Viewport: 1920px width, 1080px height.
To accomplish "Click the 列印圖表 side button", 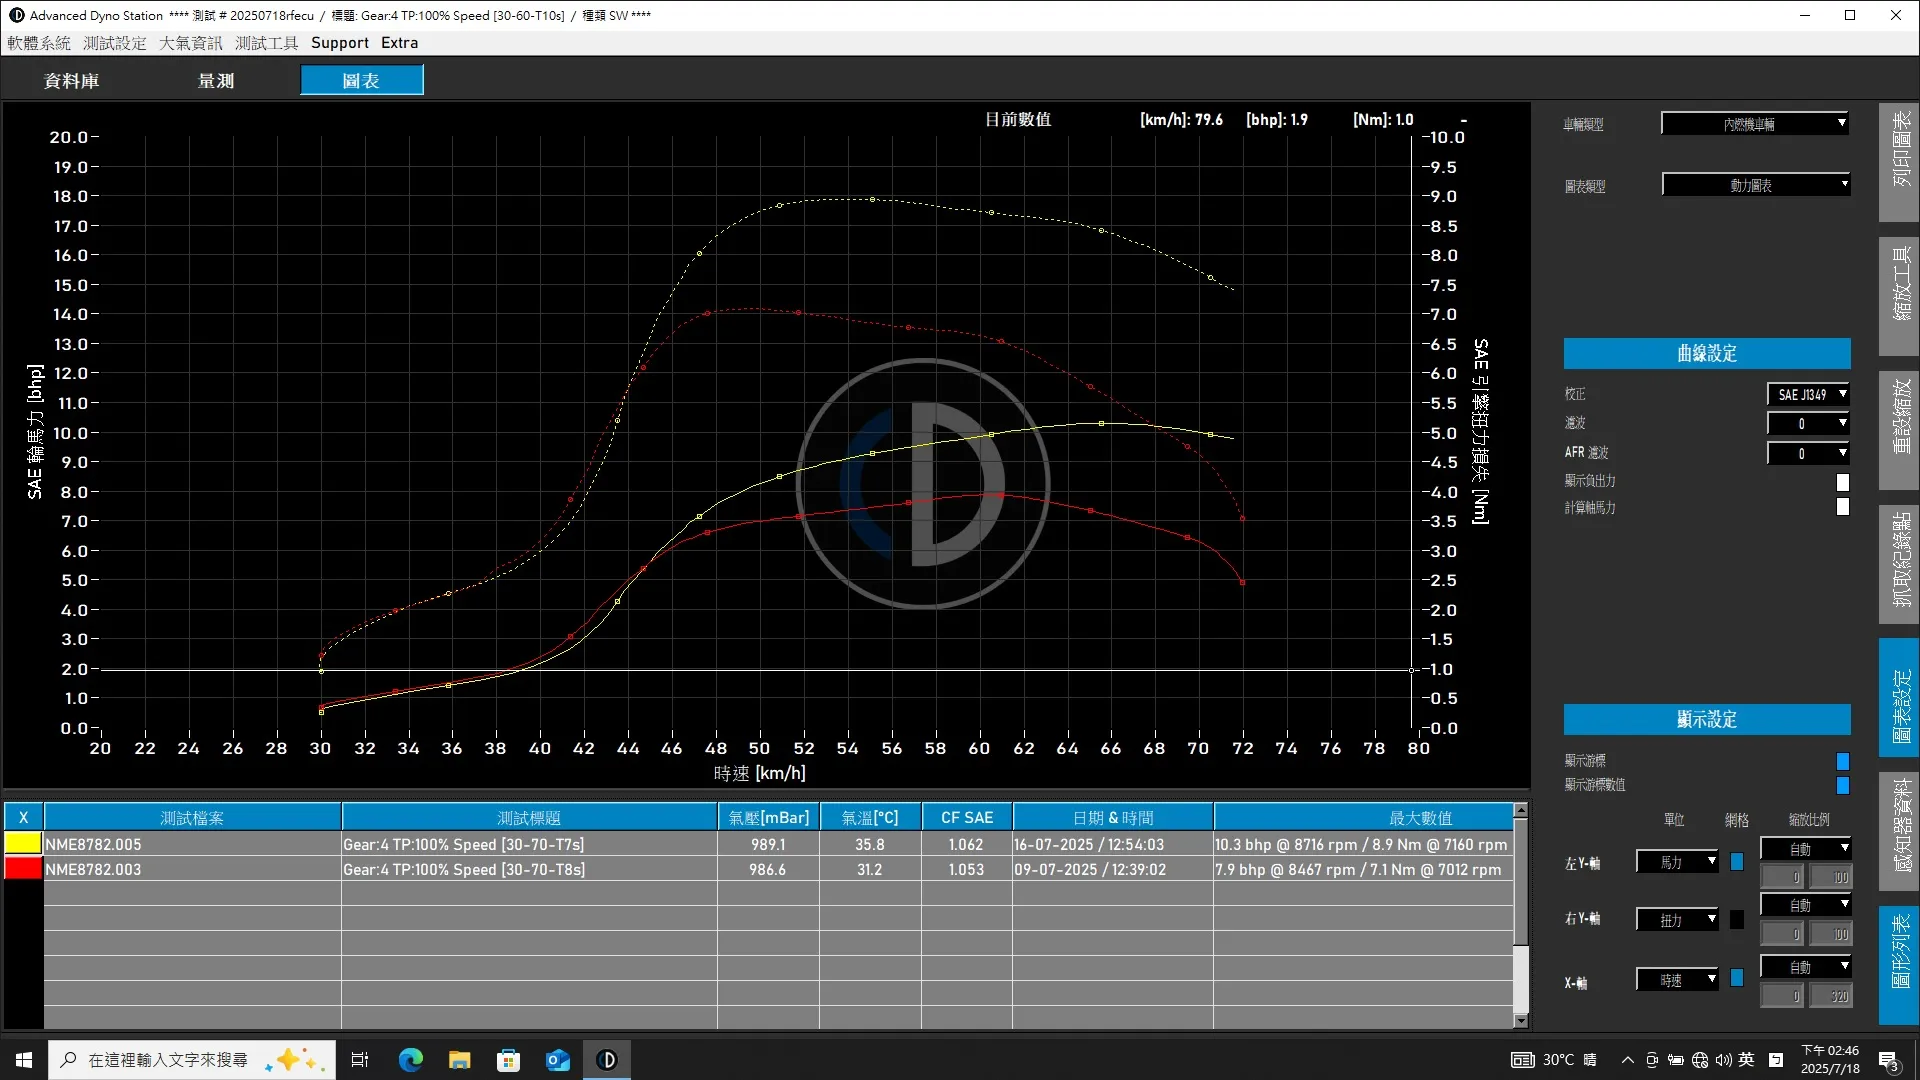I will [x=1900, y=162].
